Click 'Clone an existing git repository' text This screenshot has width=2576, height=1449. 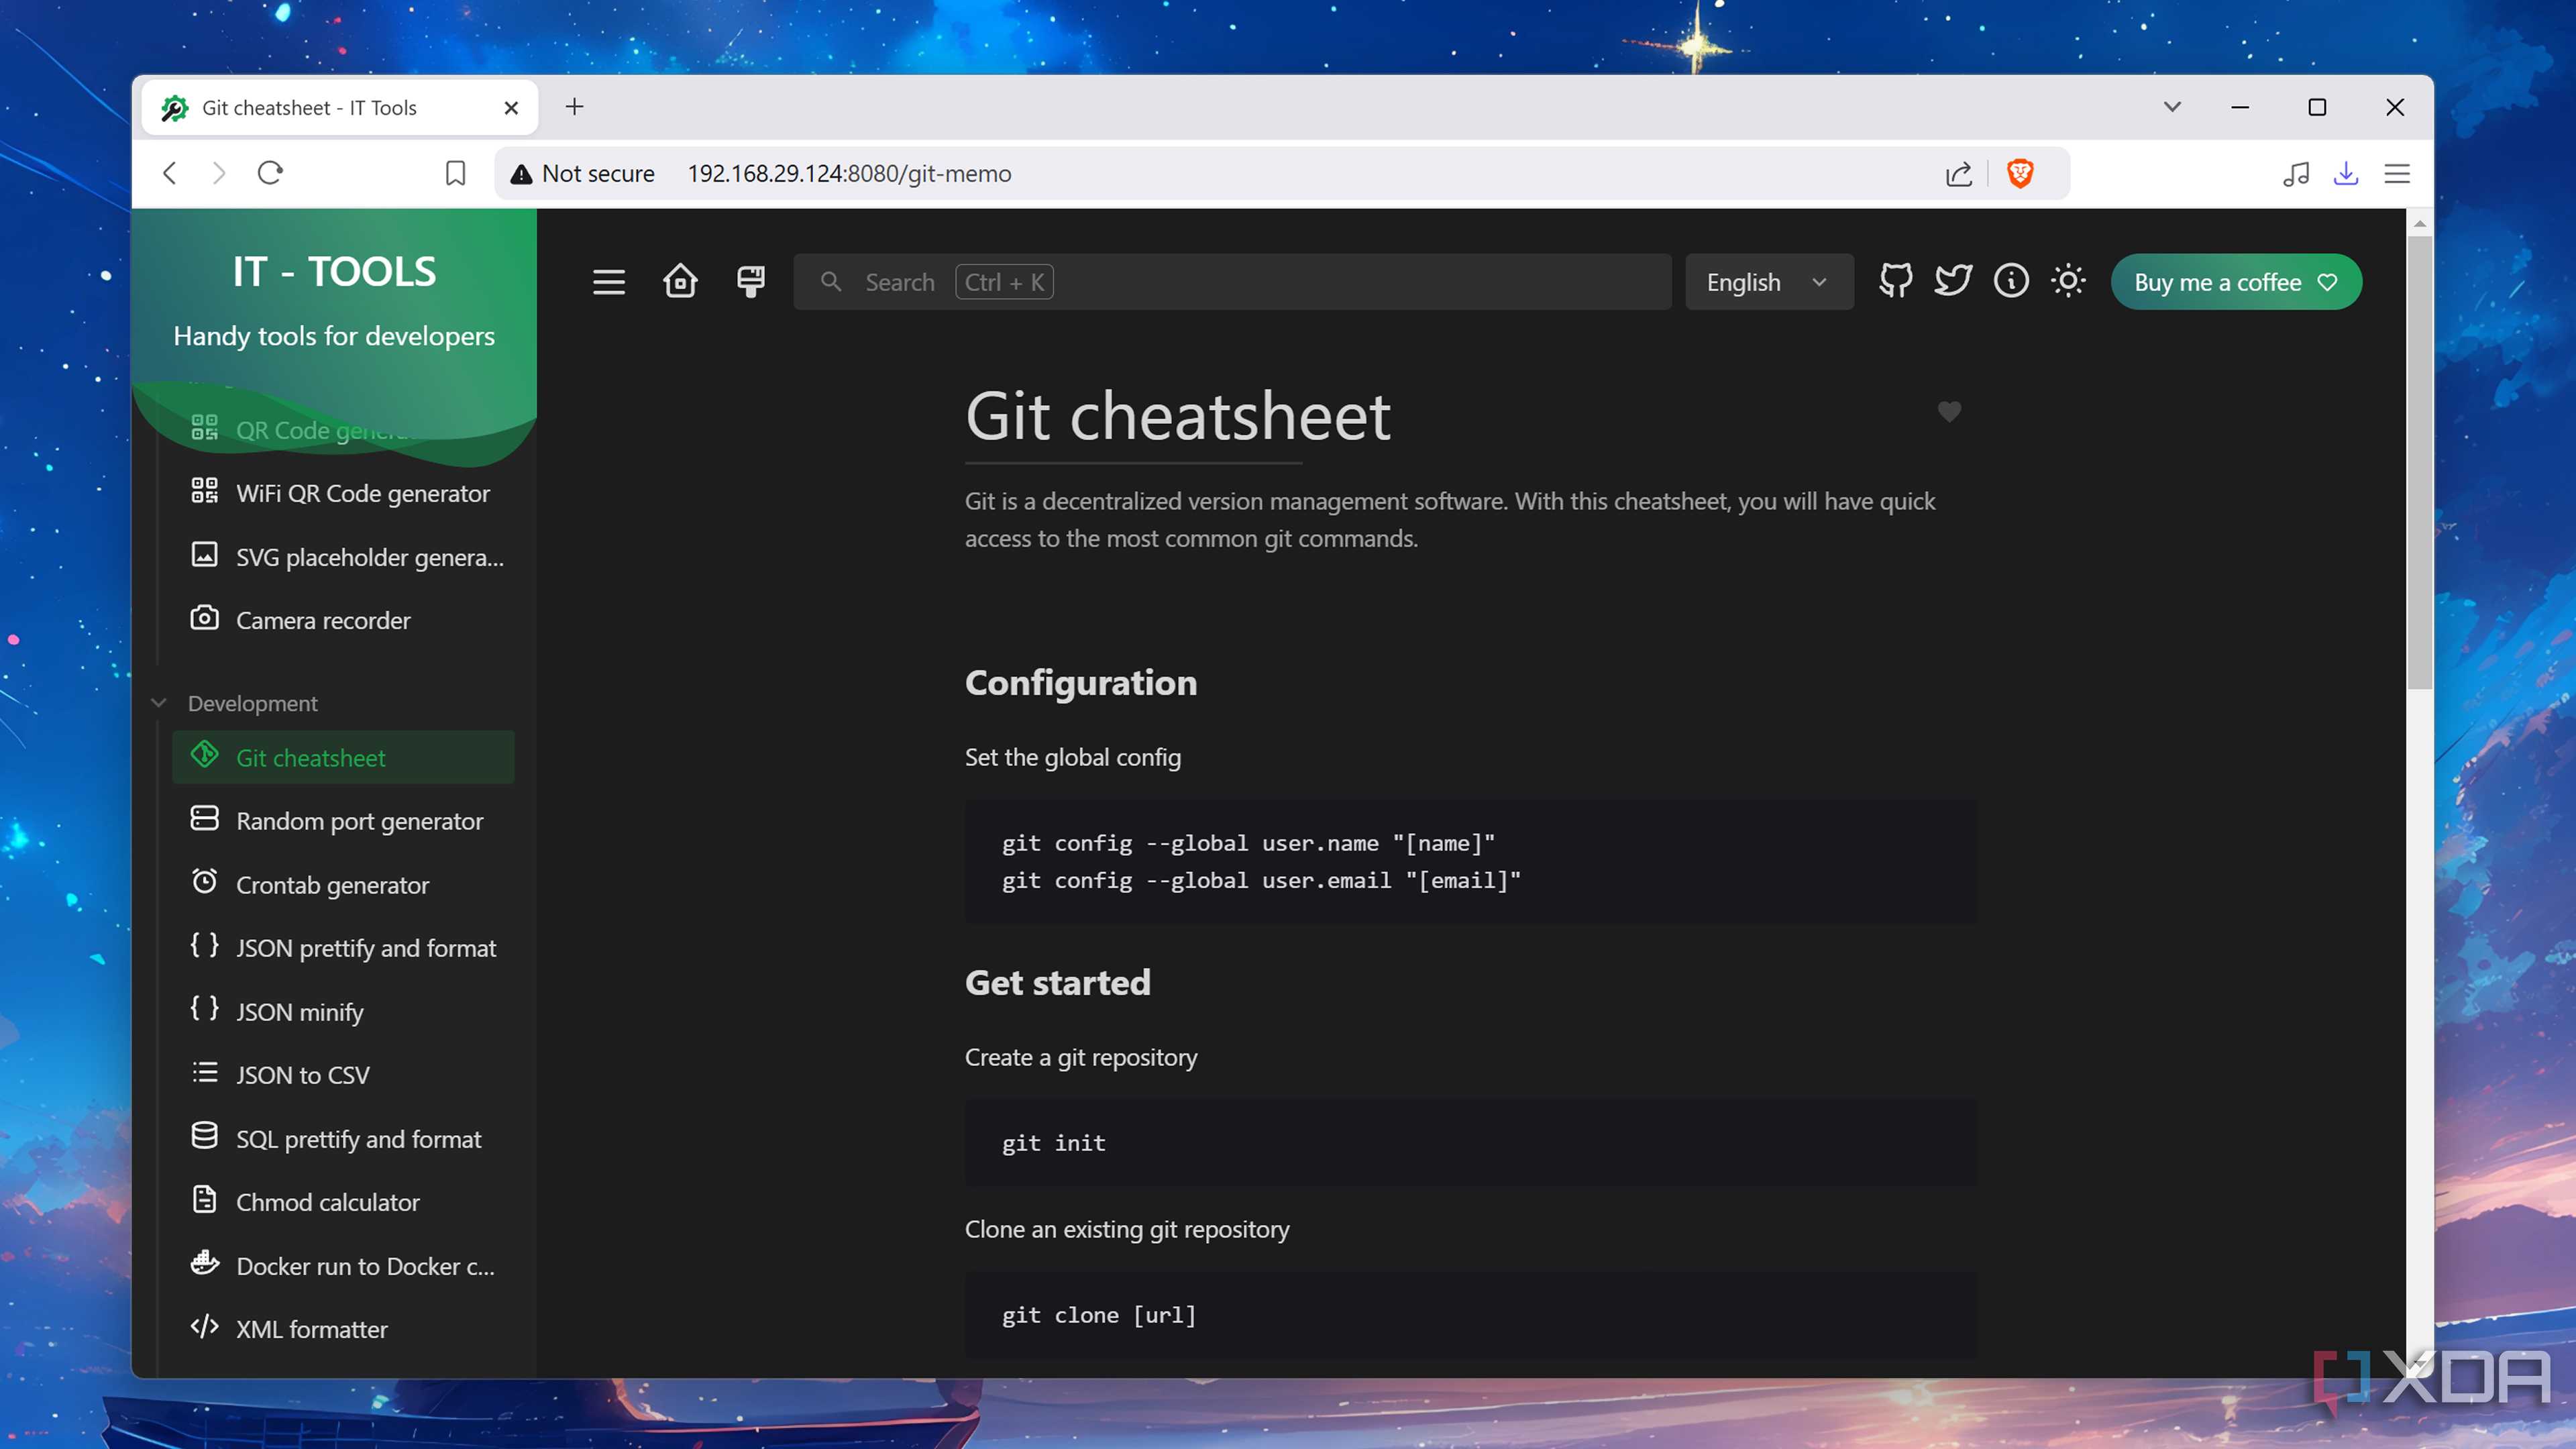coord(1127,1229)
